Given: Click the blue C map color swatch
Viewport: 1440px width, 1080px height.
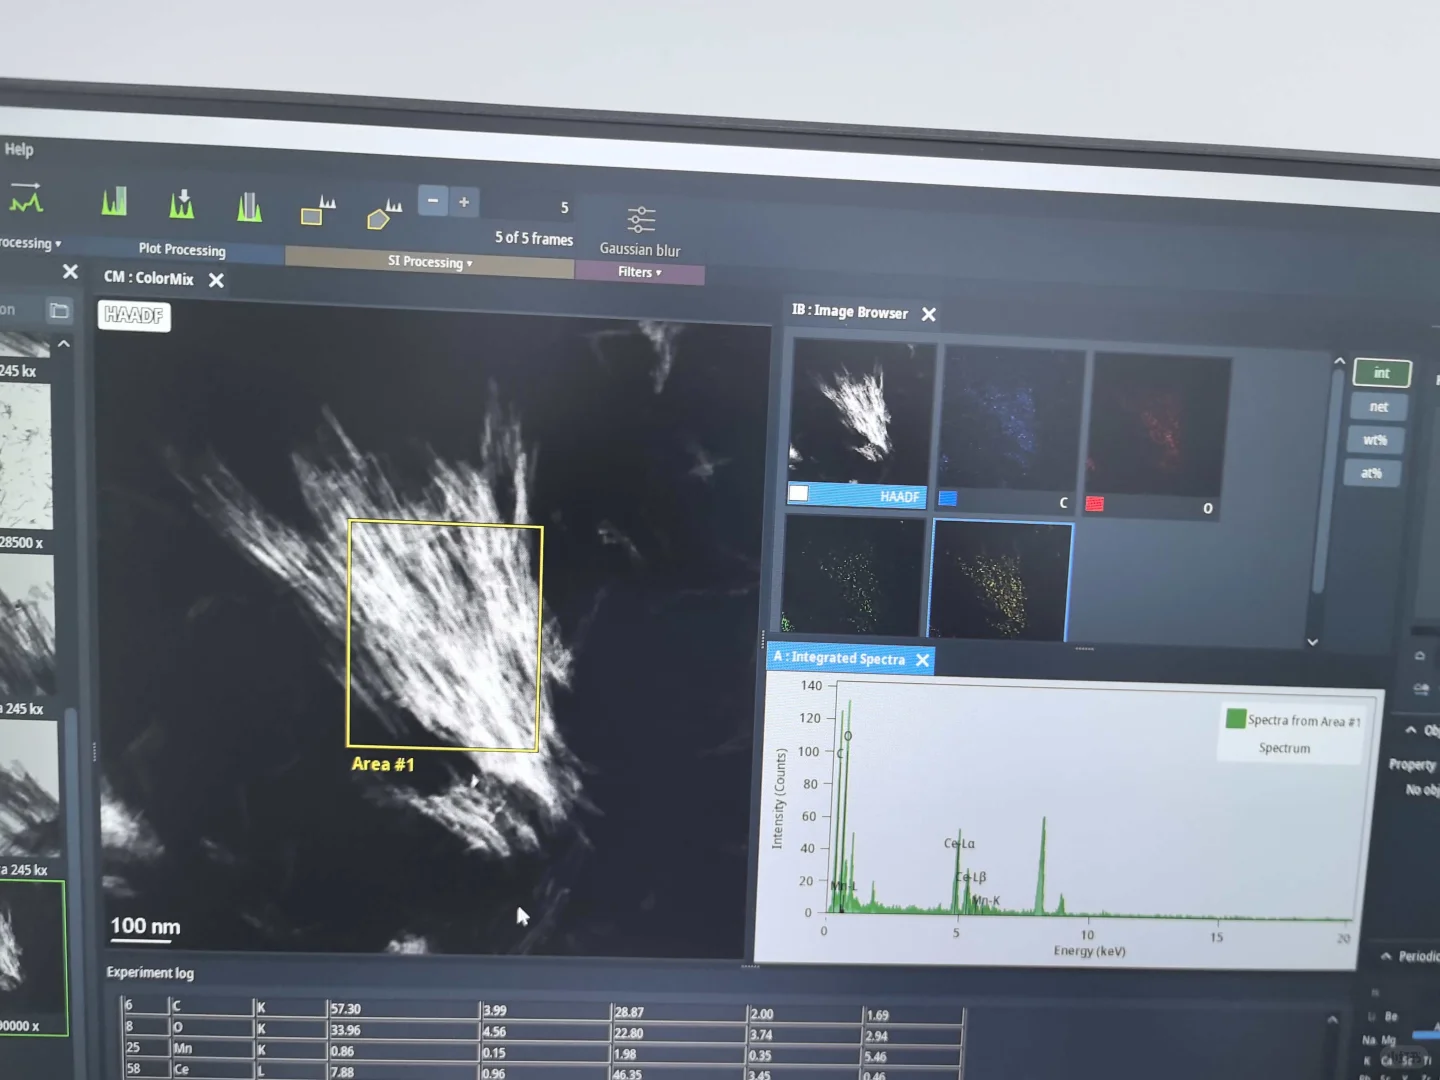Looking at the screenshot, I should click(x=948, y=498).
